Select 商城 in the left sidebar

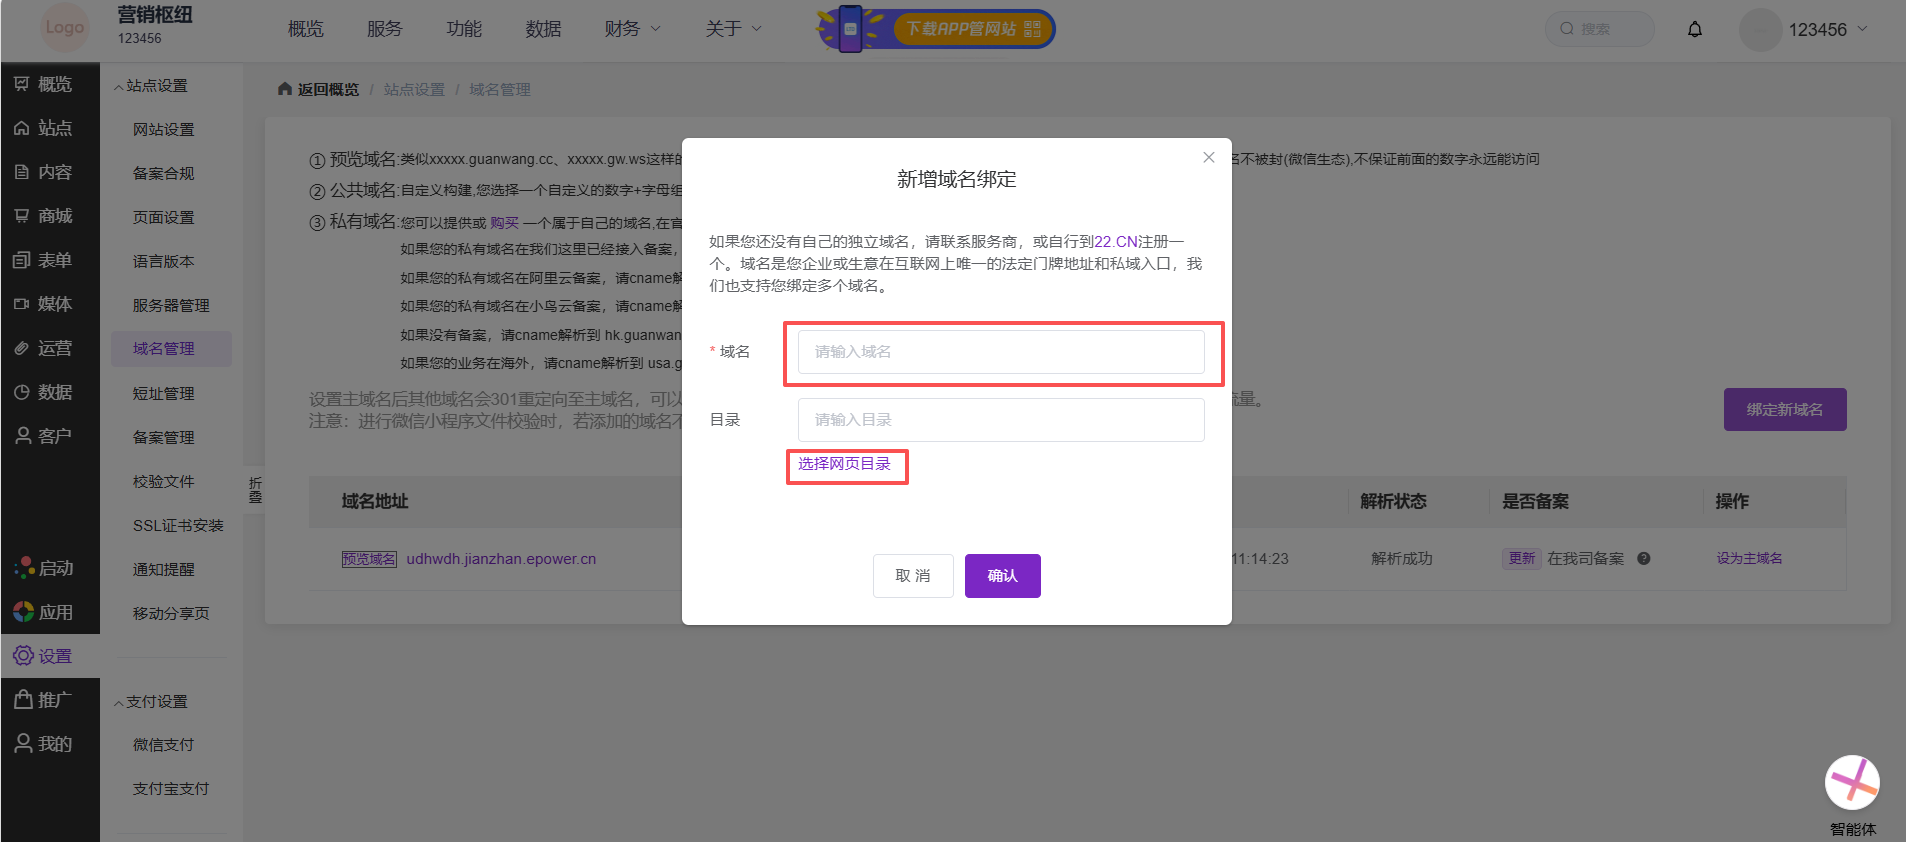click(44, 216)
